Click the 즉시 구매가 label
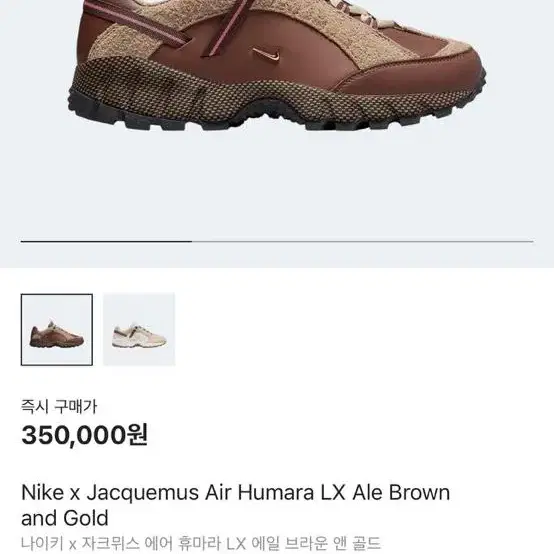This screenshot has height=554, width=554. [x=59, y=406]
